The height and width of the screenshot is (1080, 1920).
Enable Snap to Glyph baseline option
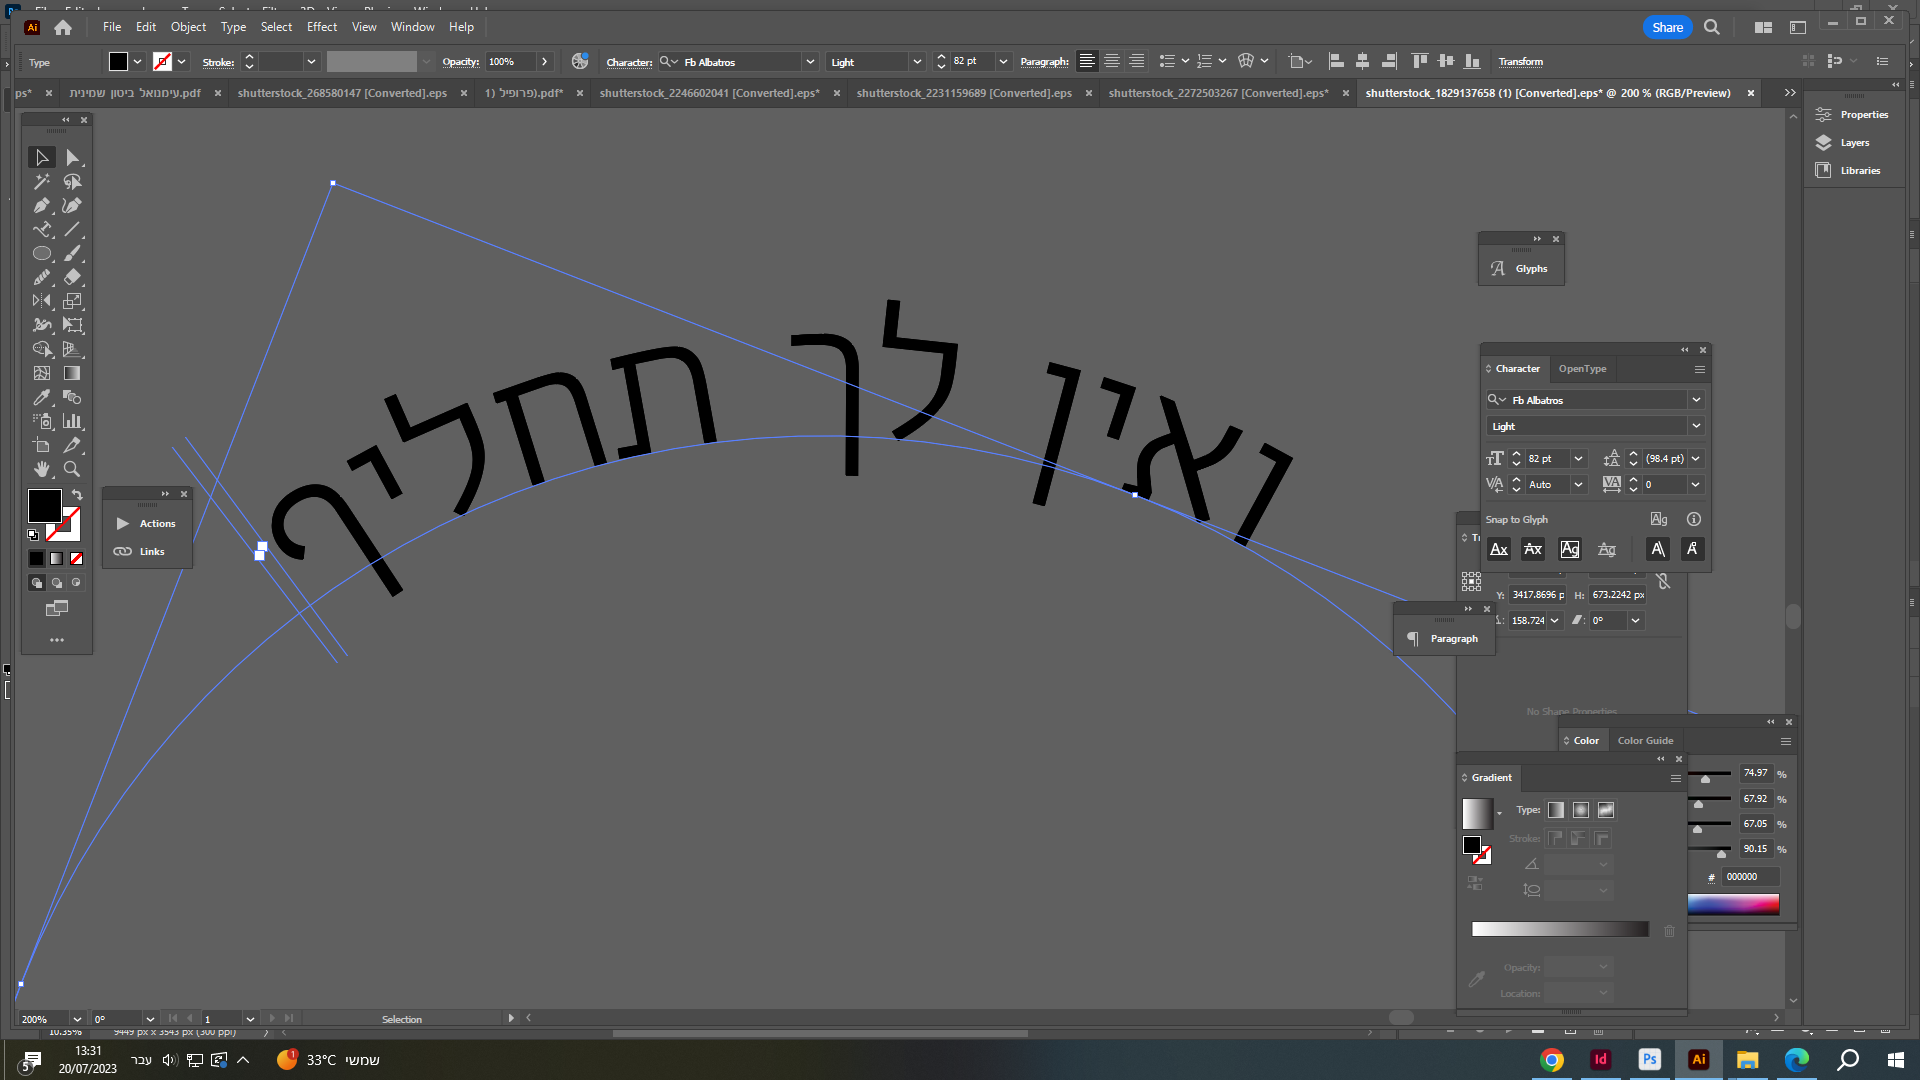(1498, 549)
